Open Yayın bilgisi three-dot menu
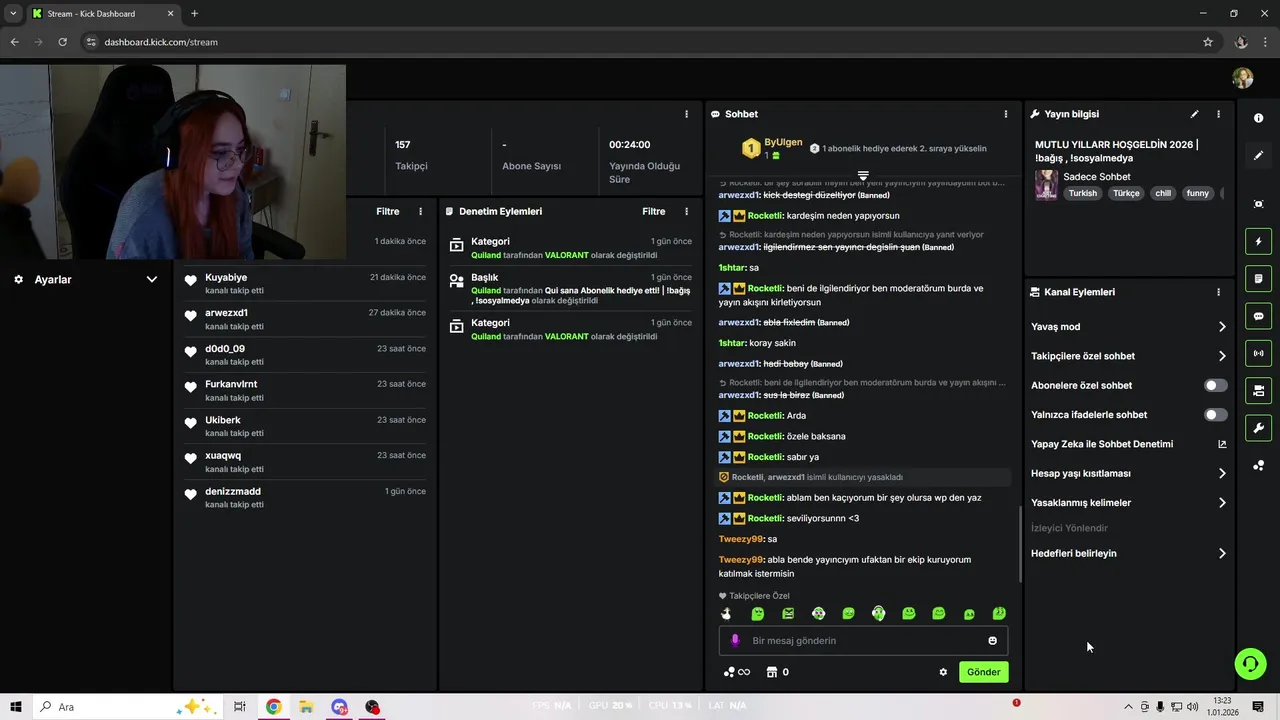1280x720 pixels. 1218,114
